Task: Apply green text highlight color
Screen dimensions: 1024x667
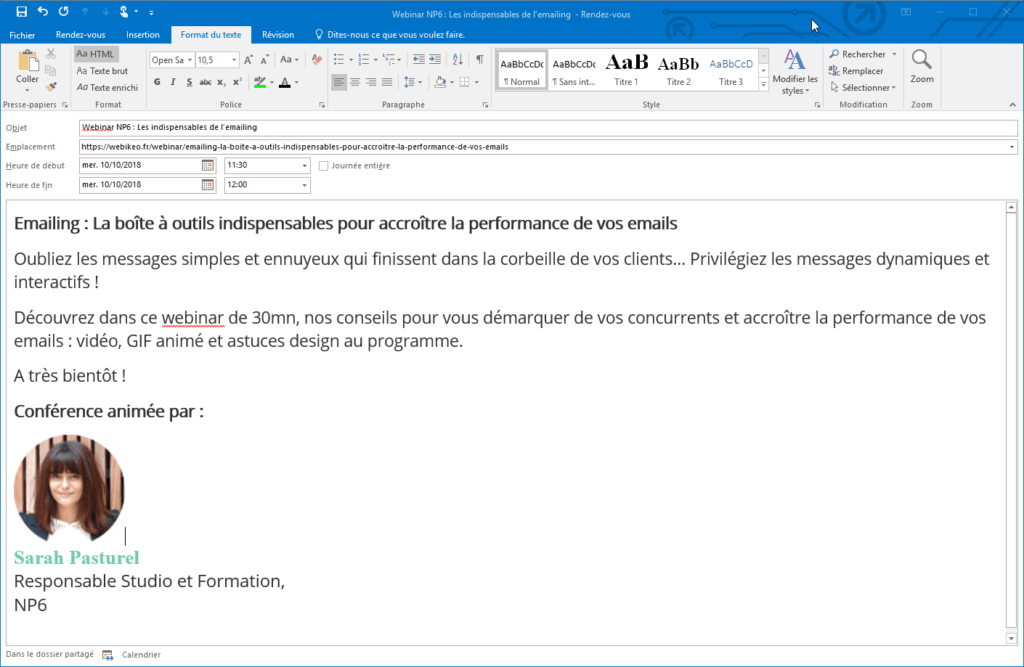Action: (260, 82)
